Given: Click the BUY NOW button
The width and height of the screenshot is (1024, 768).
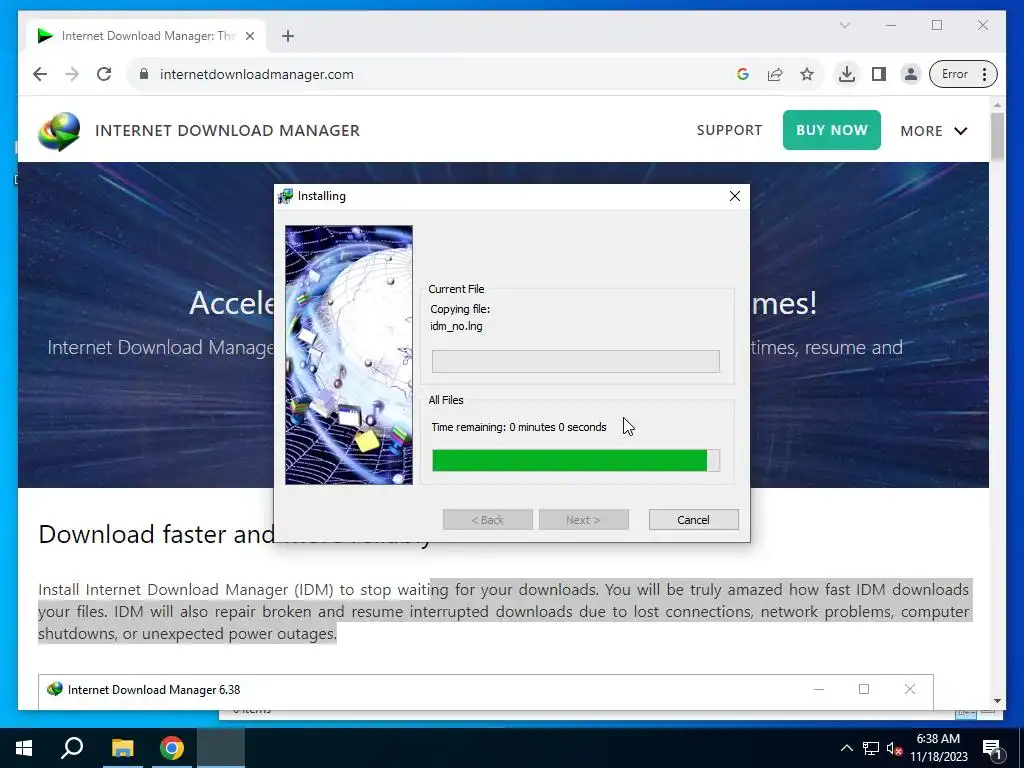Looking at the screenshot, I should pyautogui.click(x=831, y=130).
